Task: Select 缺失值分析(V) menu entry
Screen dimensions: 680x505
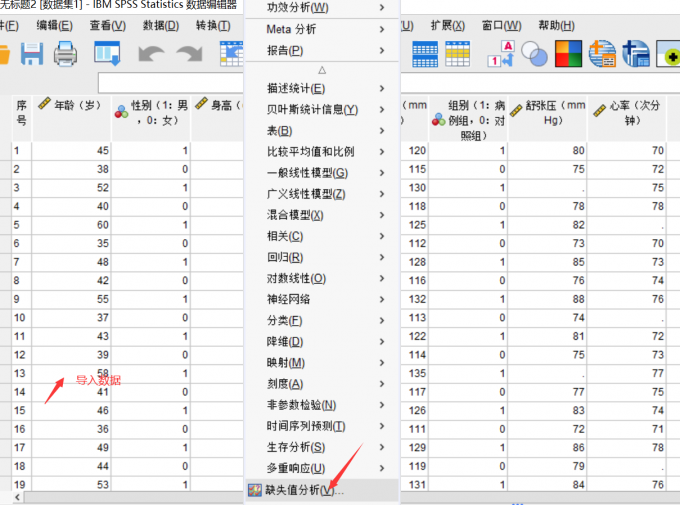Action: [x=322, y=490]
